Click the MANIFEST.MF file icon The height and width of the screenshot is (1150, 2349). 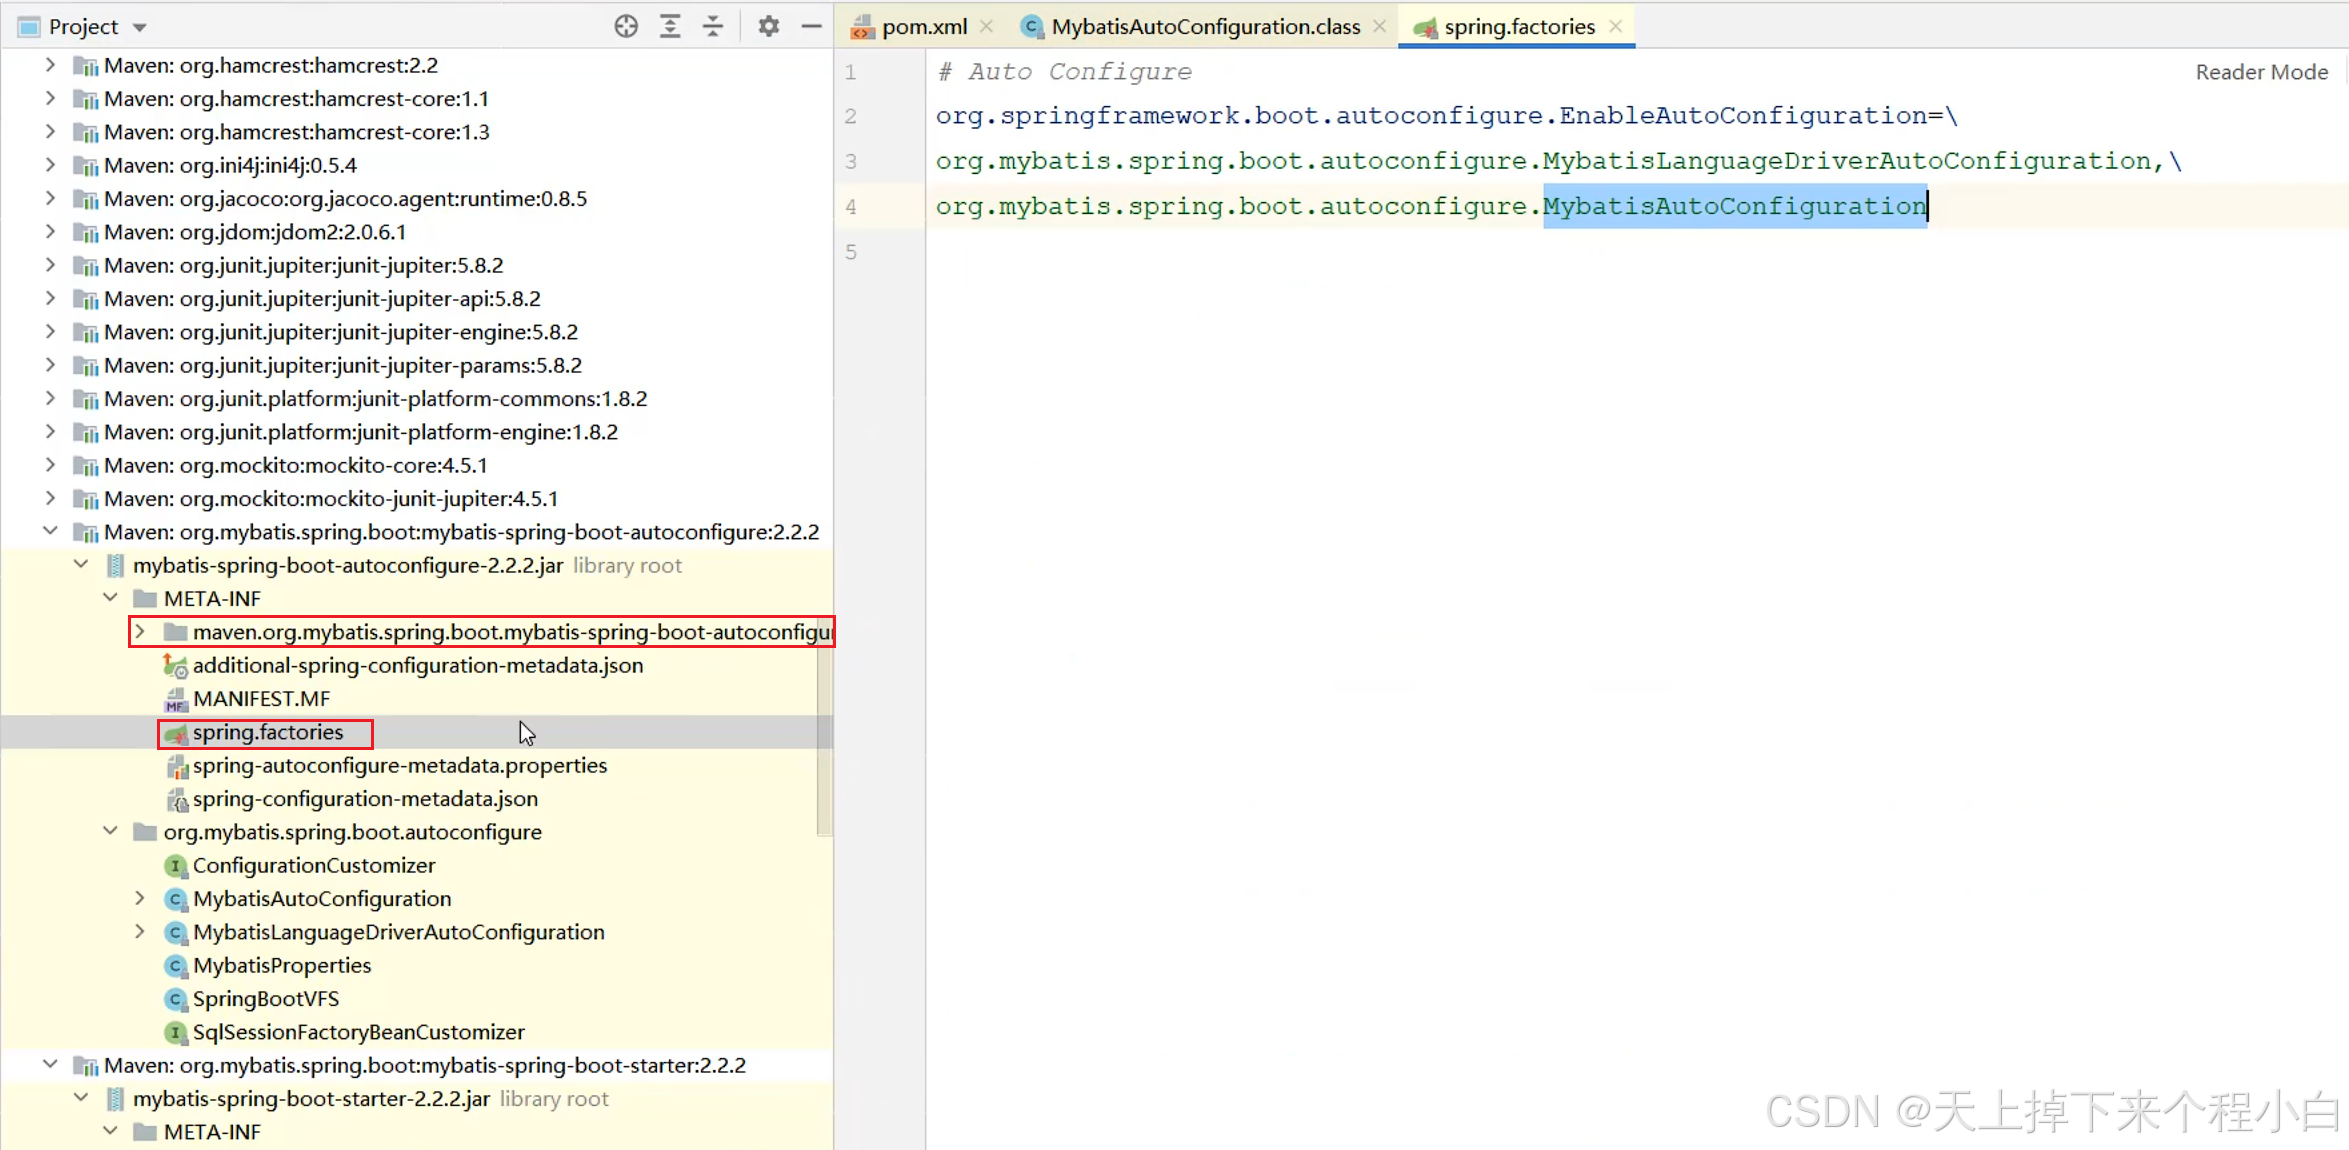point(176,699)
